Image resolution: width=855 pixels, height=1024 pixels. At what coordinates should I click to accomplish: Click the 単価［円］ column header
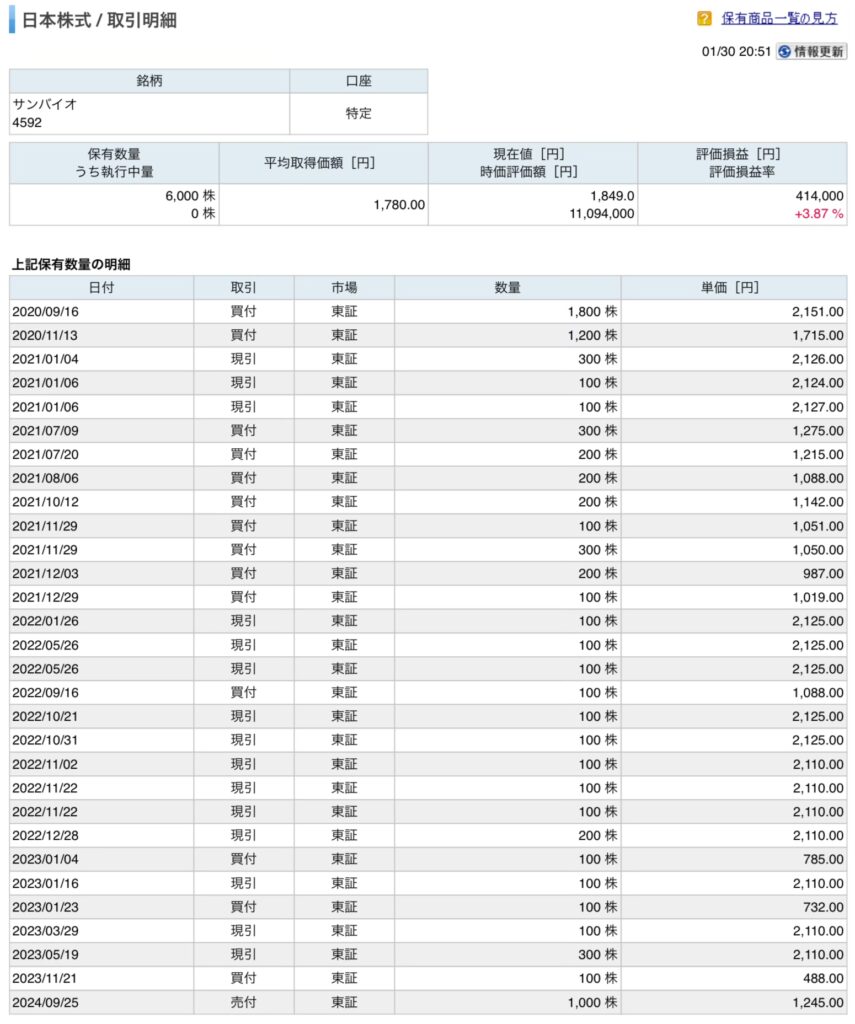[x=733, y=288]
